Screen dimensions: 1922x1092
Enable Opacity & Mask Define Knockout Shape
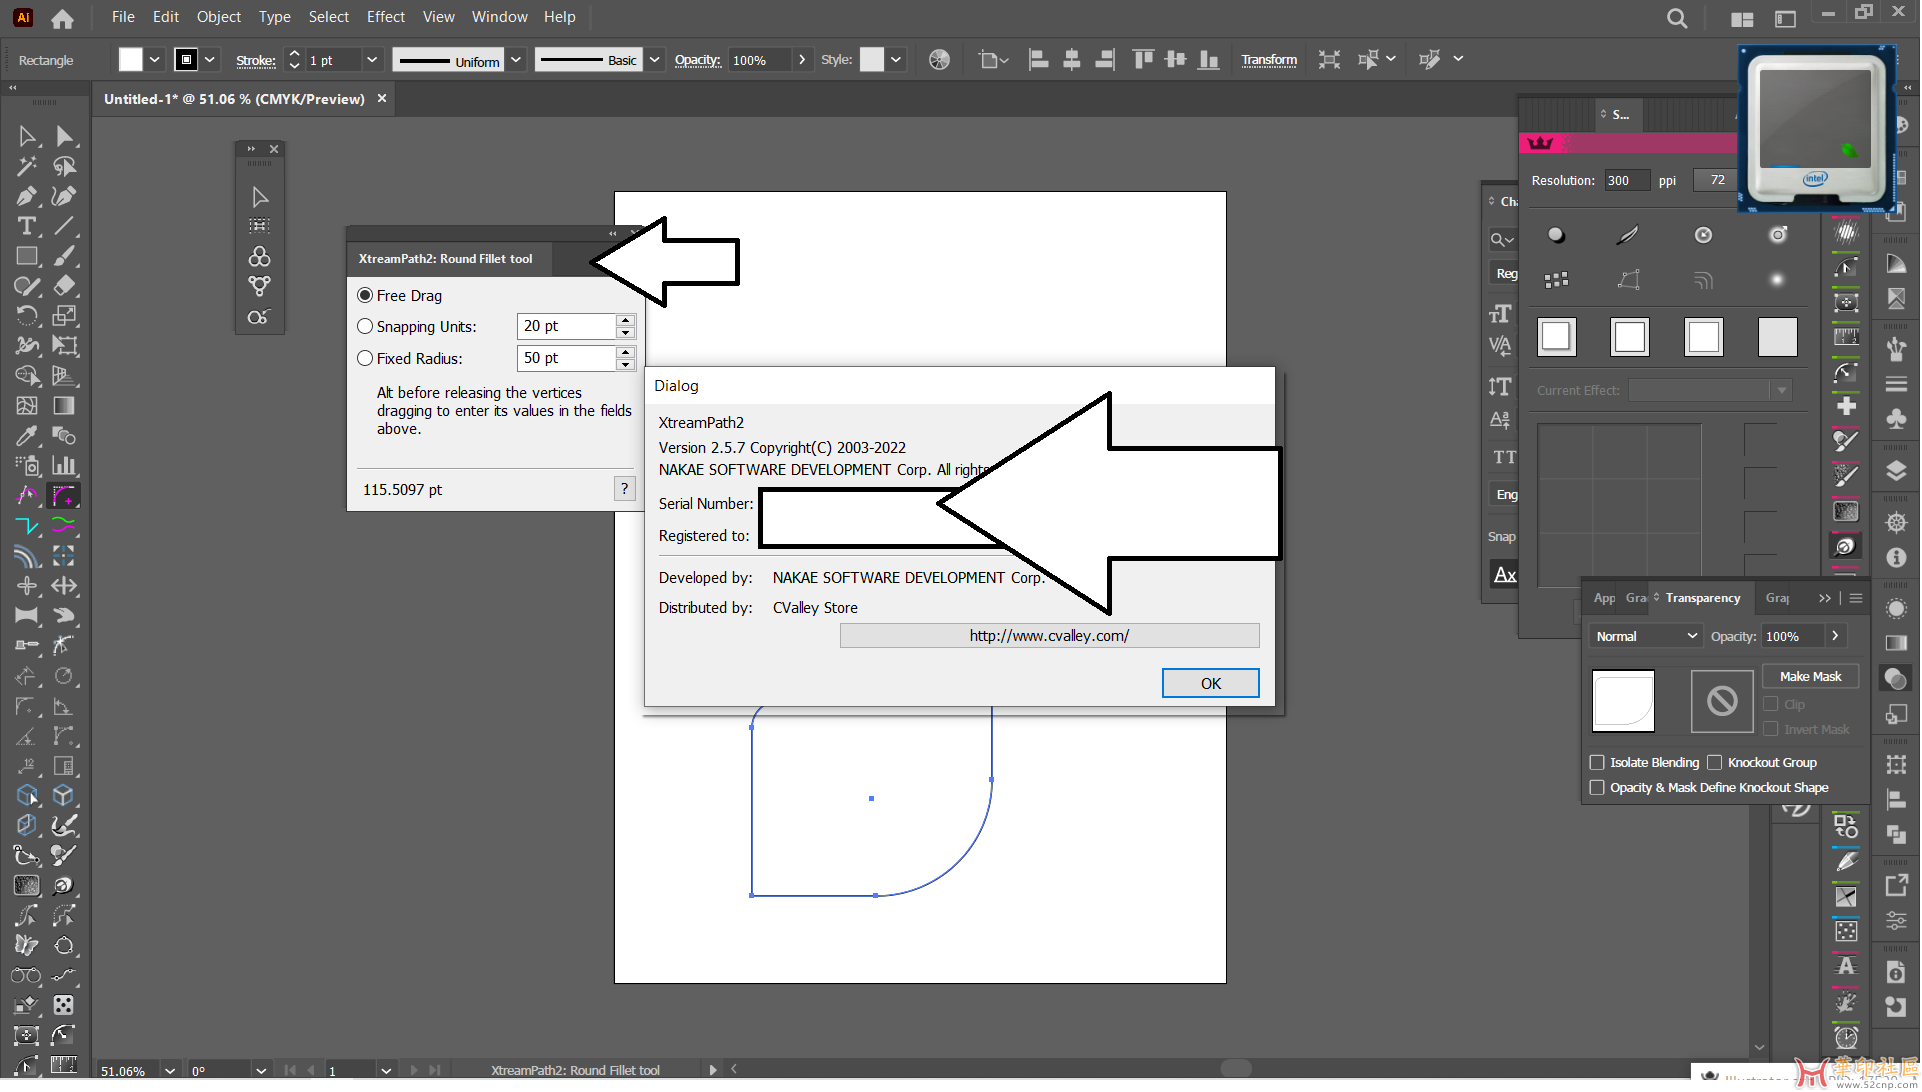point(1597,788)
